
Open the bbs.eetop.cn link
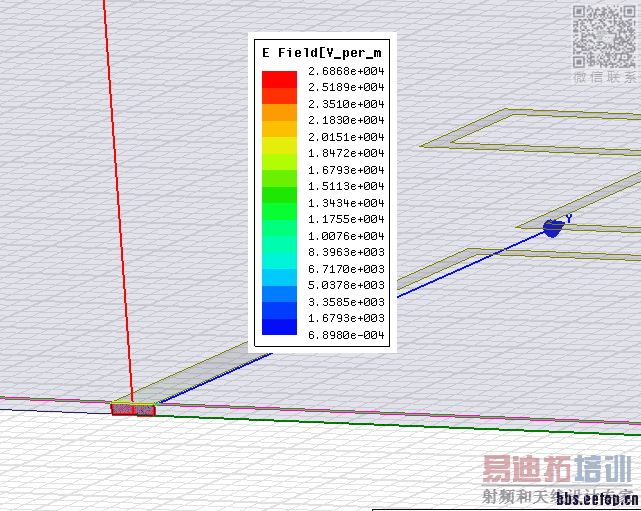(597, 499)
